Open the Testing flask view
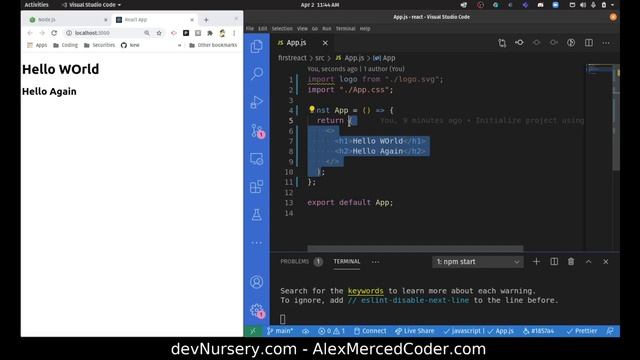 tap(256, 215)
